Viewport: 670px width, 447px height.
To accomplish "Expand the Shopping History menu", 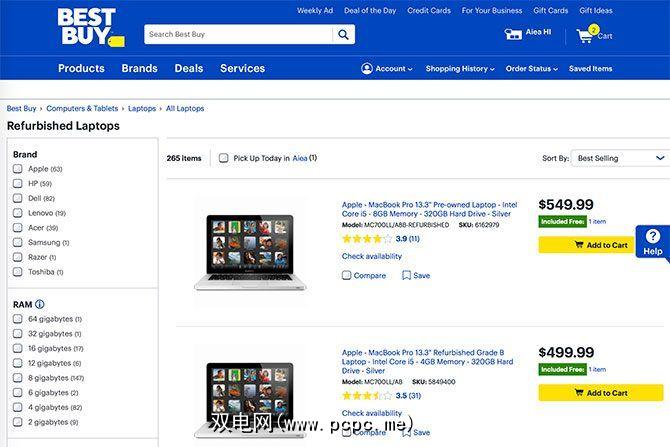I will 460,69.
